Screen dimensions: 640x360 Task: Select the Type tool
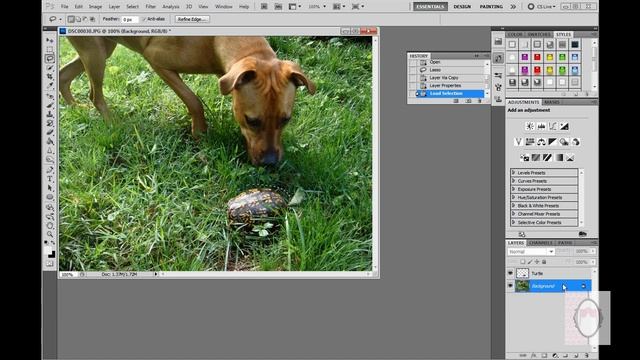49,179
